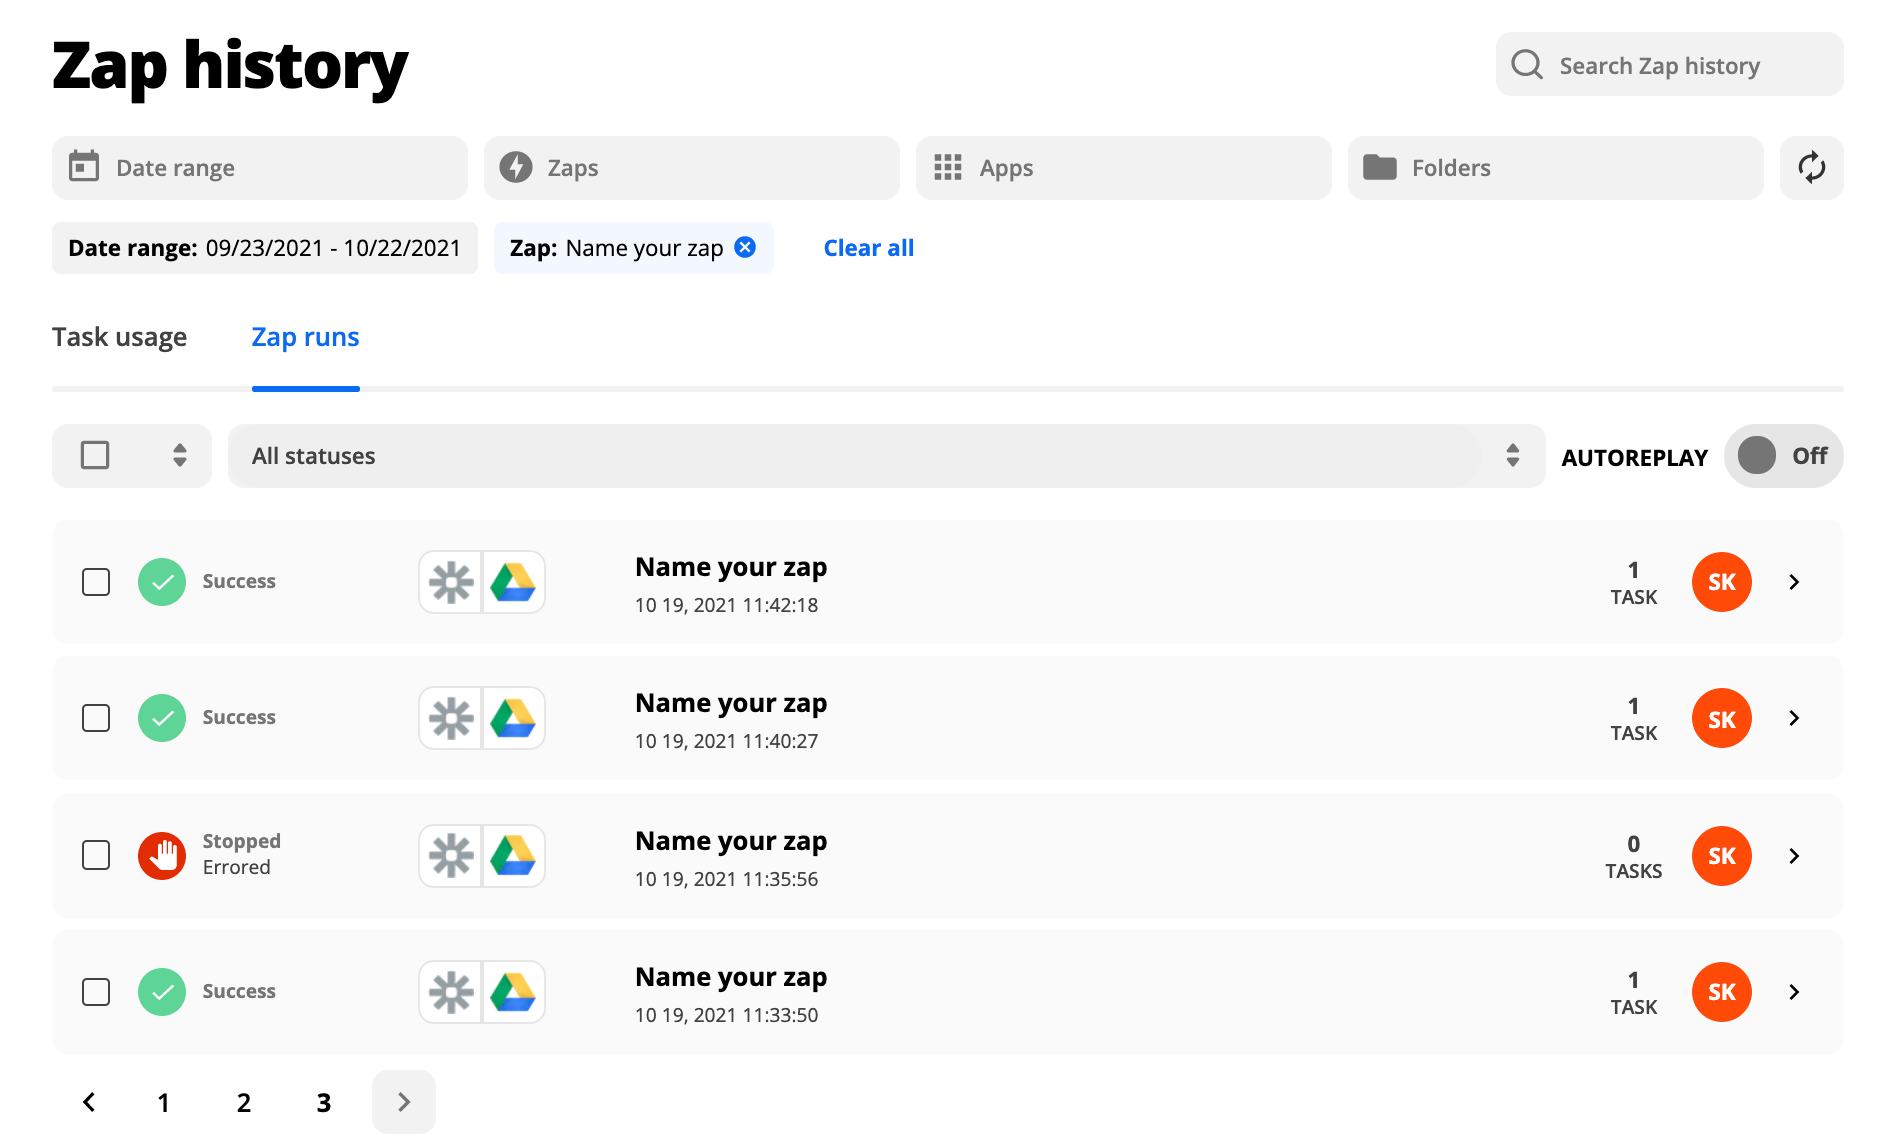Click the search magnifier icon
The width and height of the screenshot is (1900, 1142).
(1527, 65)
